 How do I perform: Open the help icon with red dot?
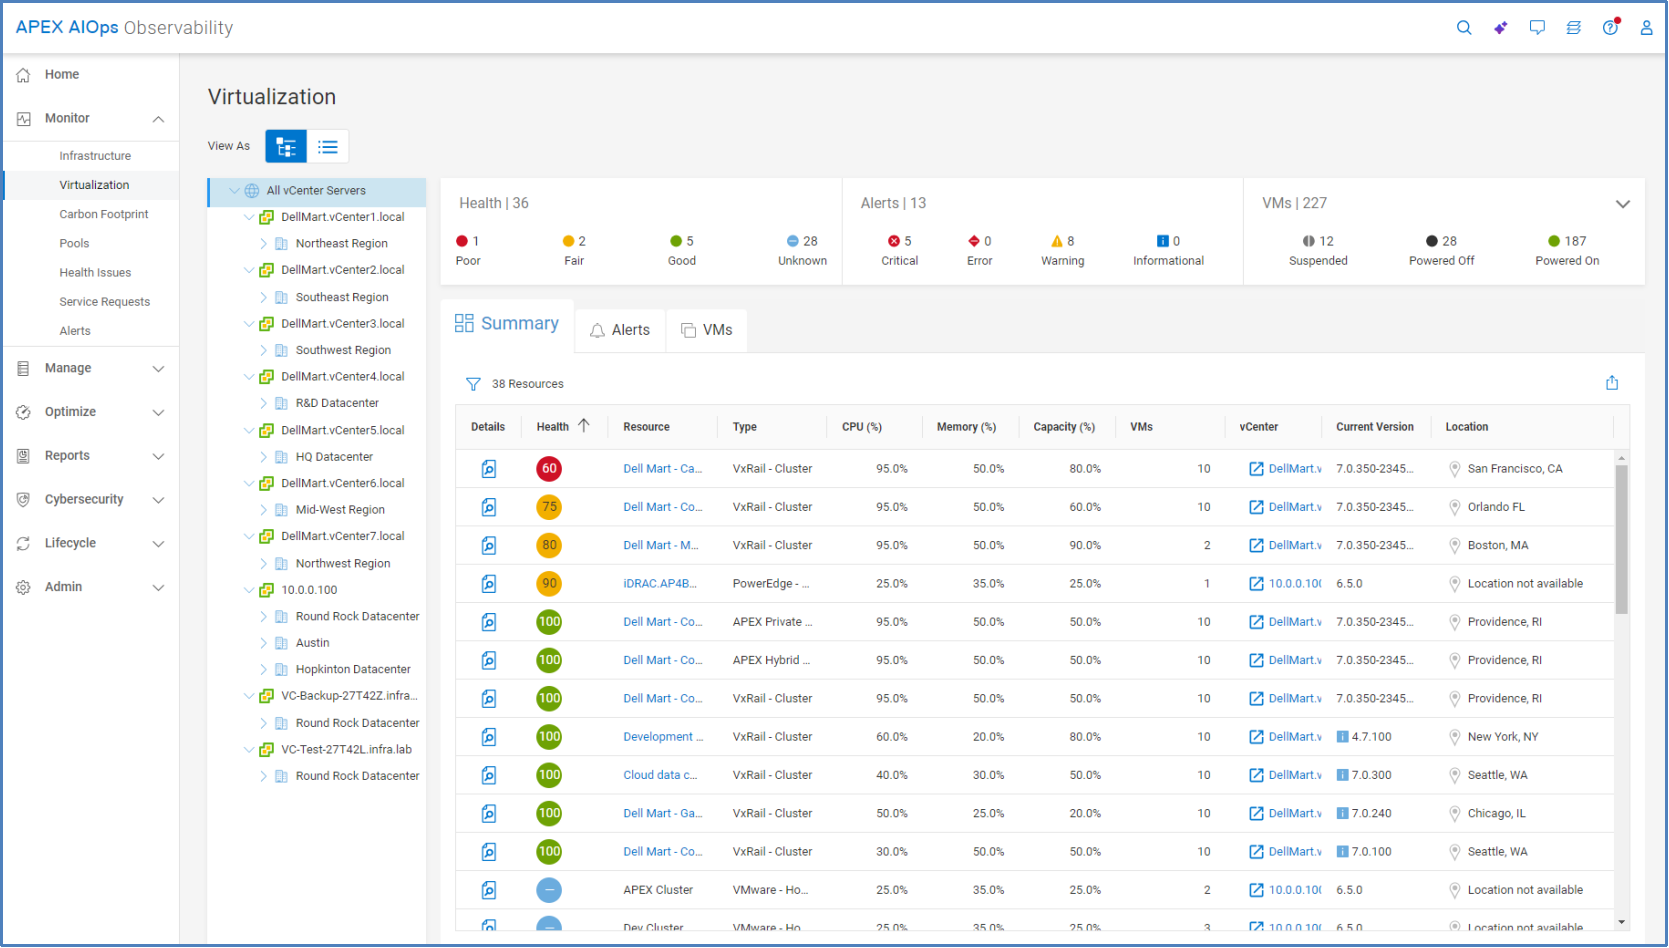coord(1610,27)
